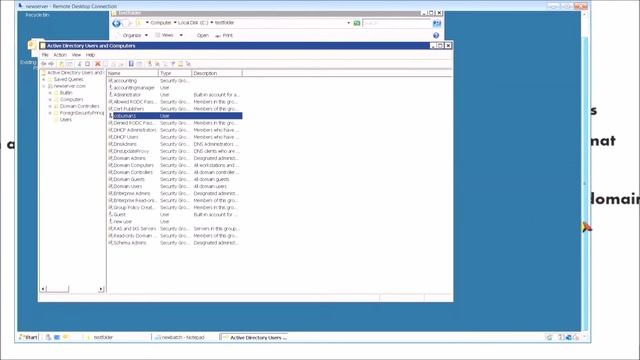Open the address bar history dropdown in Explorer

click(x=349, y=23)
